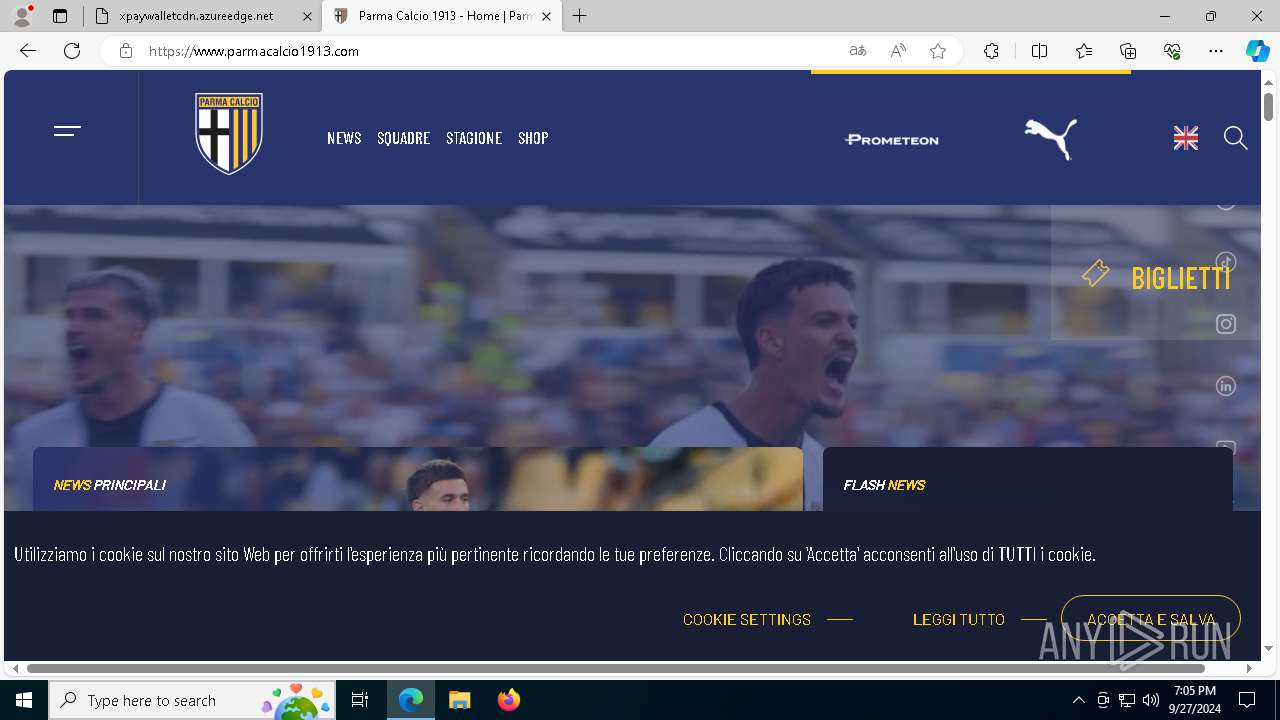This screenshot has height=720, width=1280.
Task: Open the taskbar clock and date
Action: pos(1194,700)
